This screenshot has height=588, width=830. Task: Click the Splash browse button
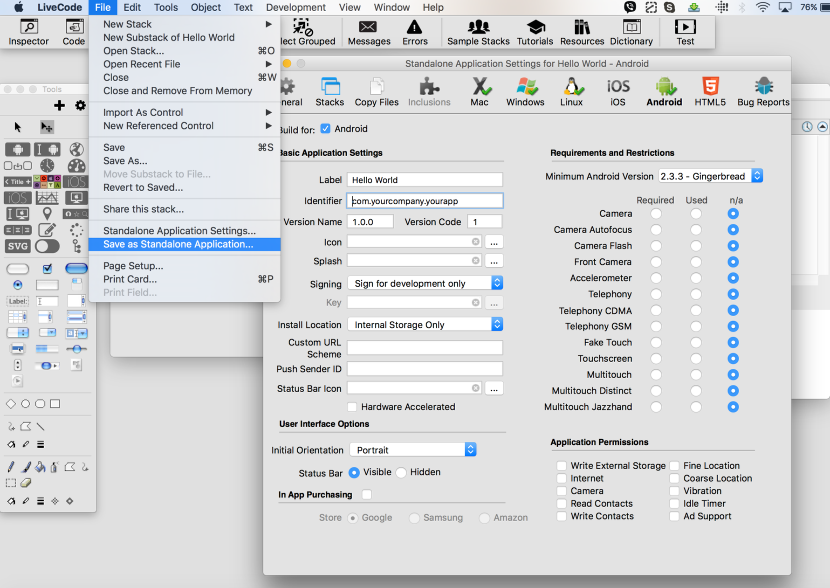tap(494, 261)
